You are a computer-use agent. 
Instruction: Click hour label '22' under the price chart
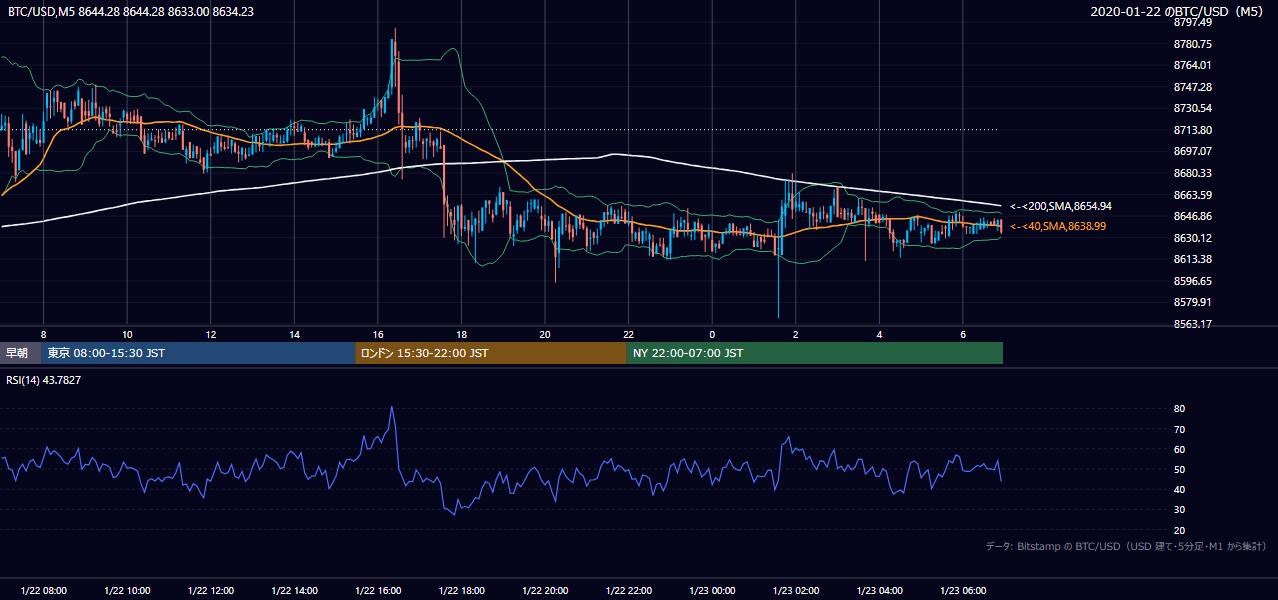(x=628, y=334)
